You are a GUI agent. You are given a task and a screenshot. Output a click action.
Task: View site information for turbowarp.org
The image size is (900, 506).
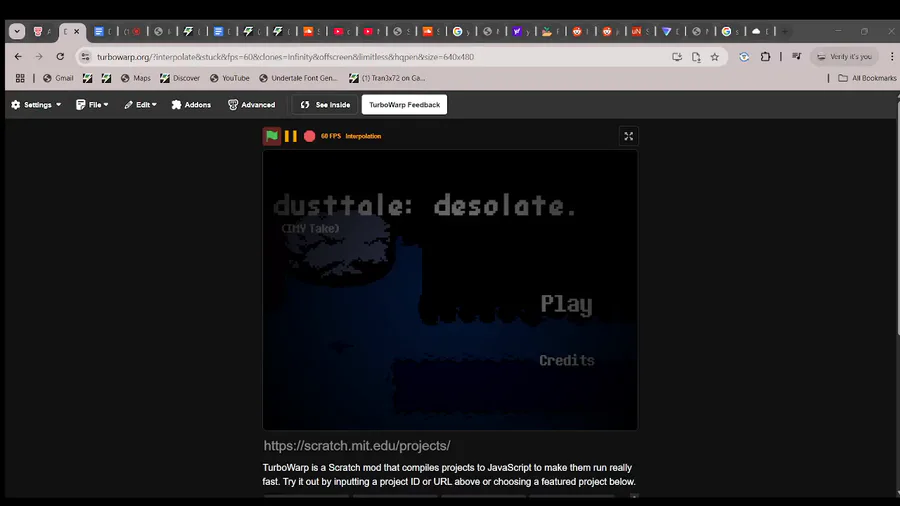pyautogui.click(x=86, y=57)
